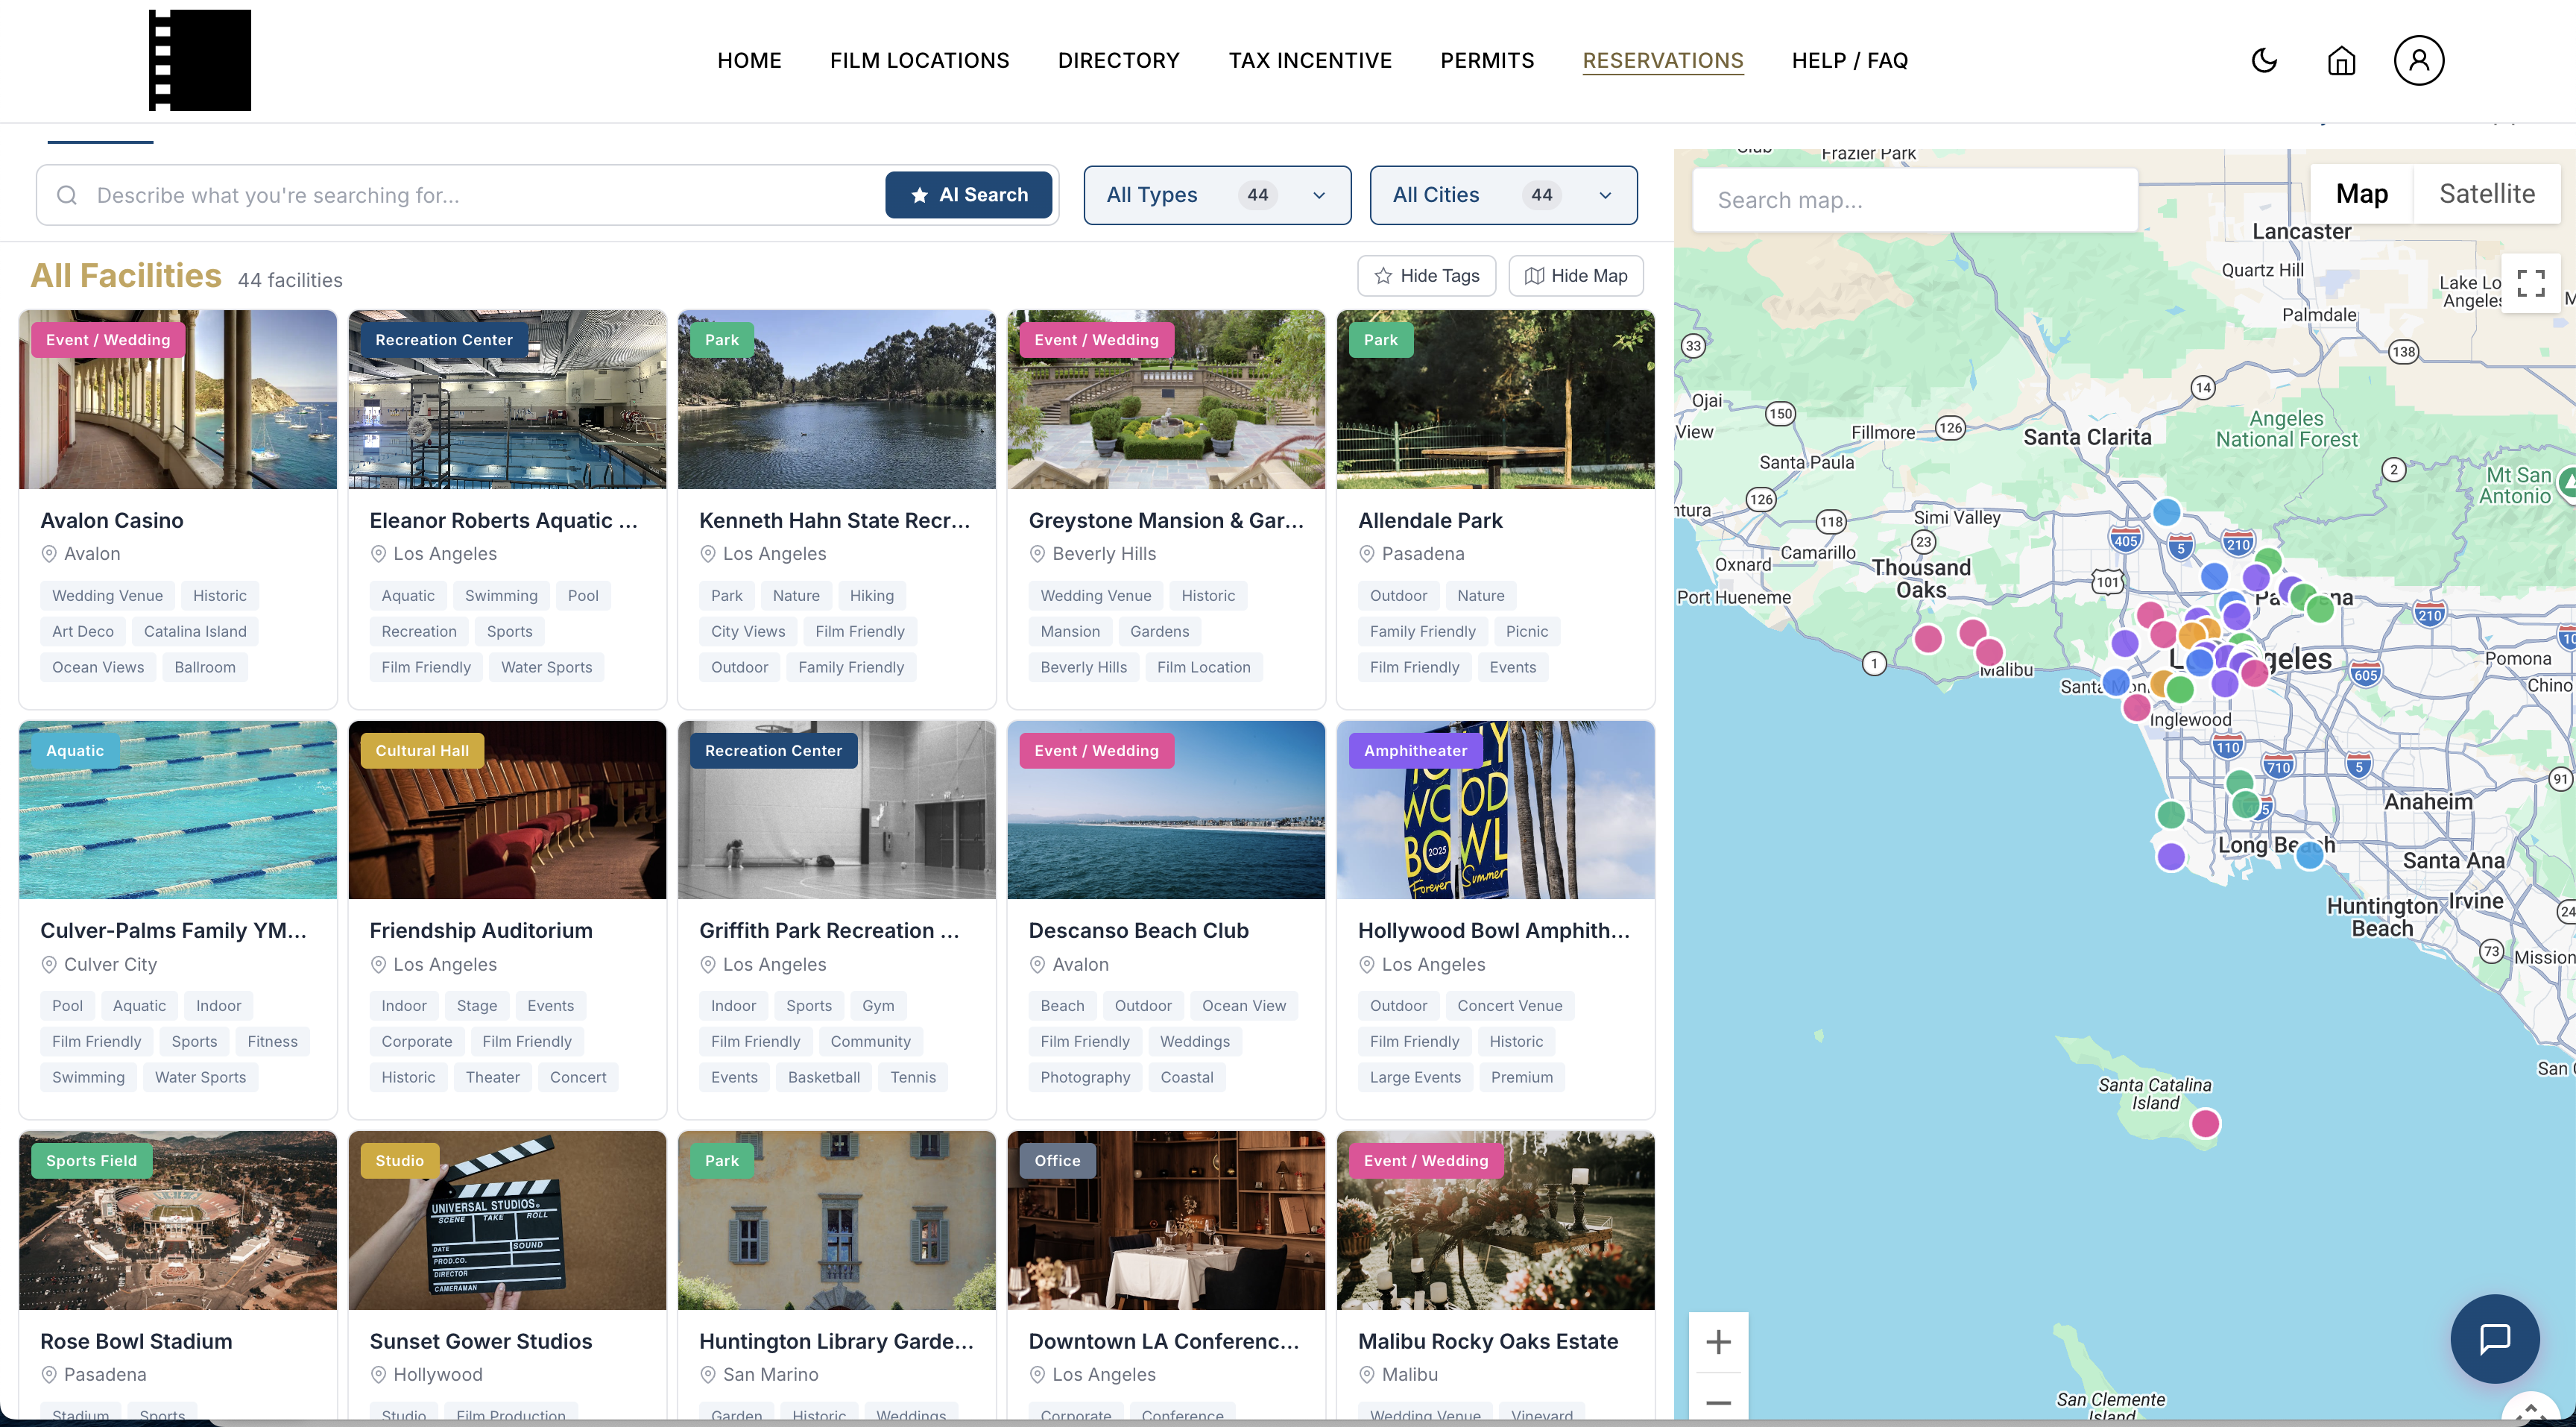
Task: Toggle dark mode moon icon
Action: click(x=2264, y=61)
